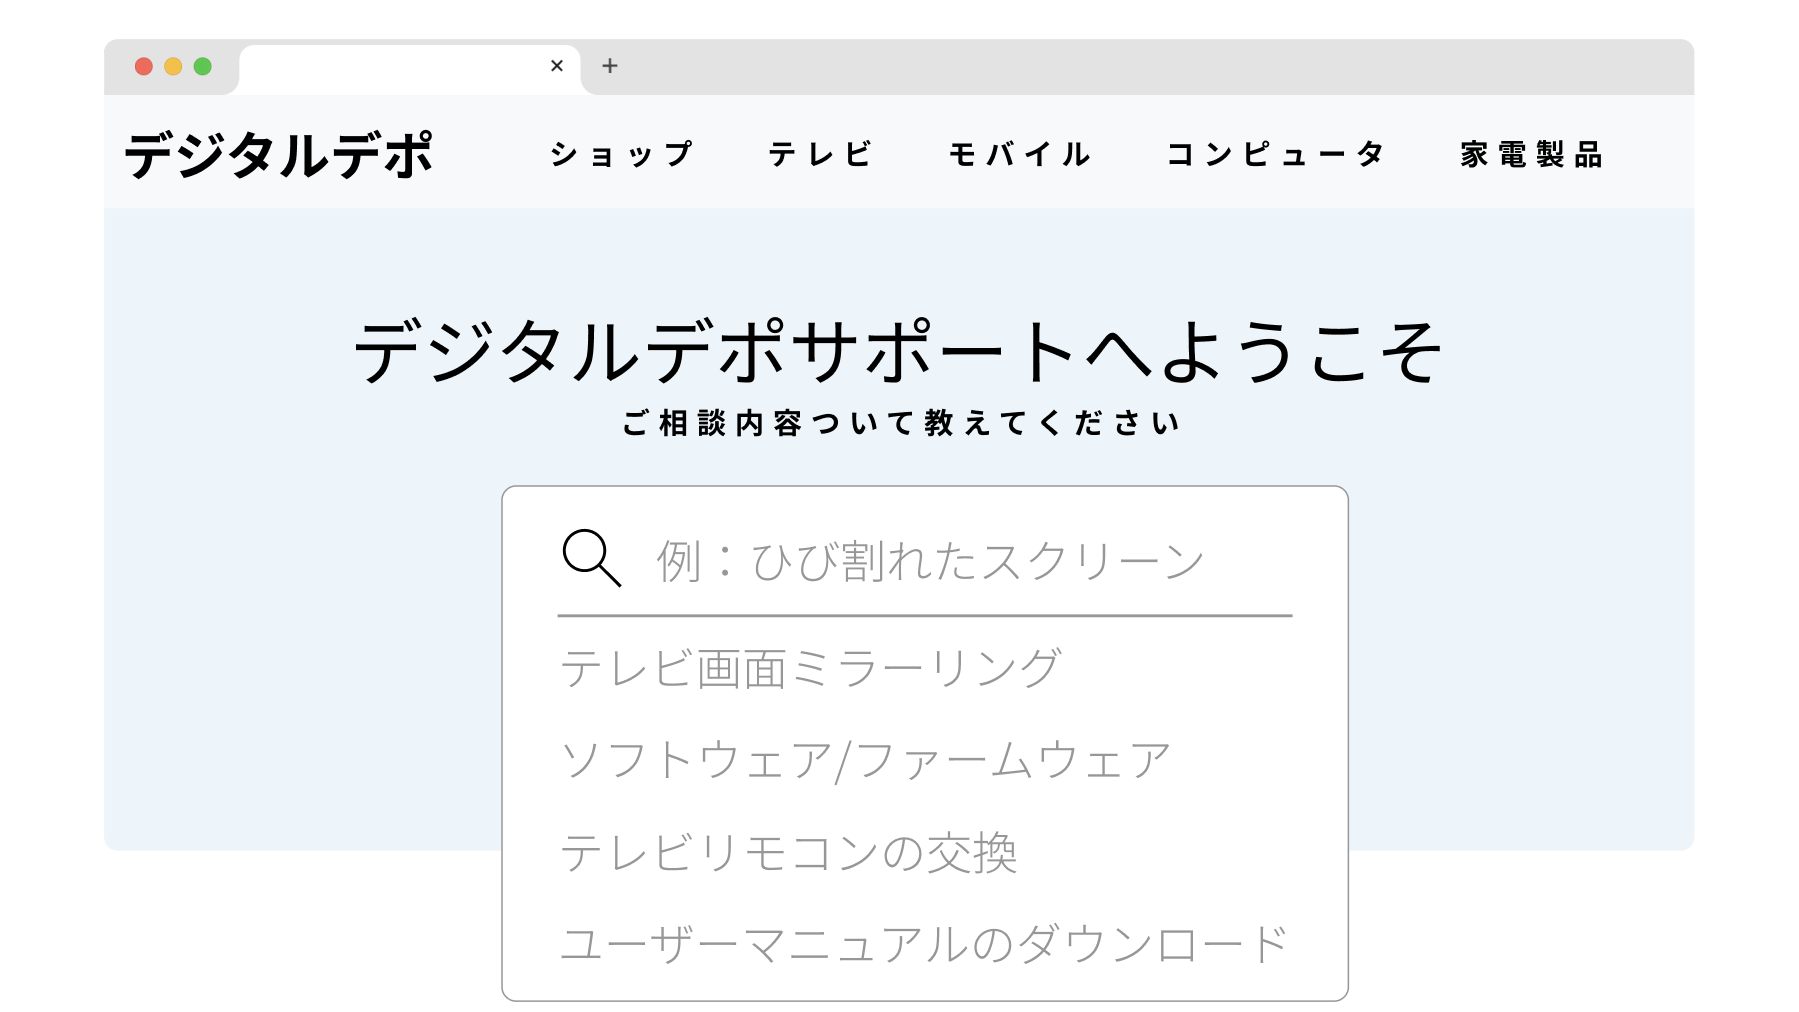The height and width of the screenshot is (1012, 1799).
Task: Open the ショップ navigation menu
Action: tap(621, 154)
